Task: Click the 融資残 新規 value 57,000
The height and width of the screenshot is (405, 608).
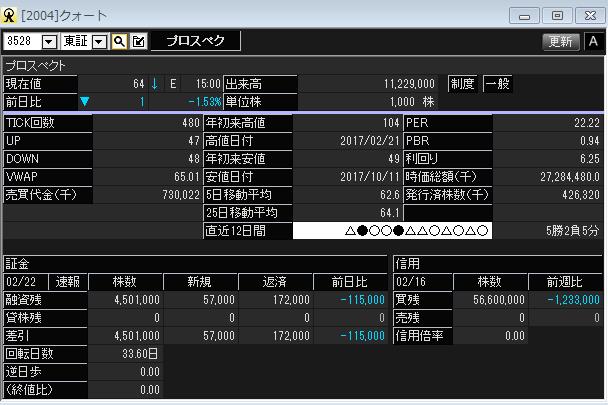Action: (219, 300)
